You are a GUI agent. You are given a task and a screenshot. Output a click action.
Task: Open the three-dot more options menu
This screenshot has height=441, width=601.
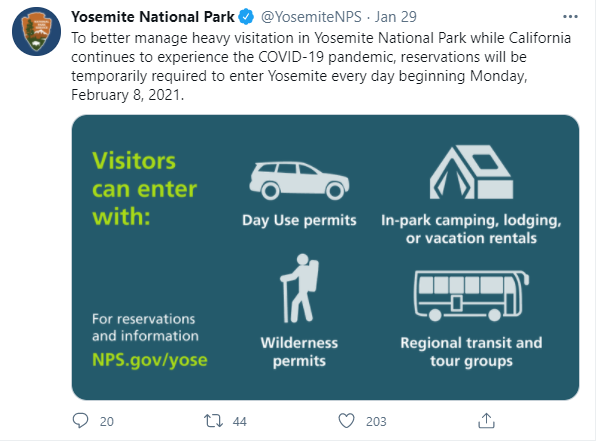pyautogui.click(x=570, y=16)
